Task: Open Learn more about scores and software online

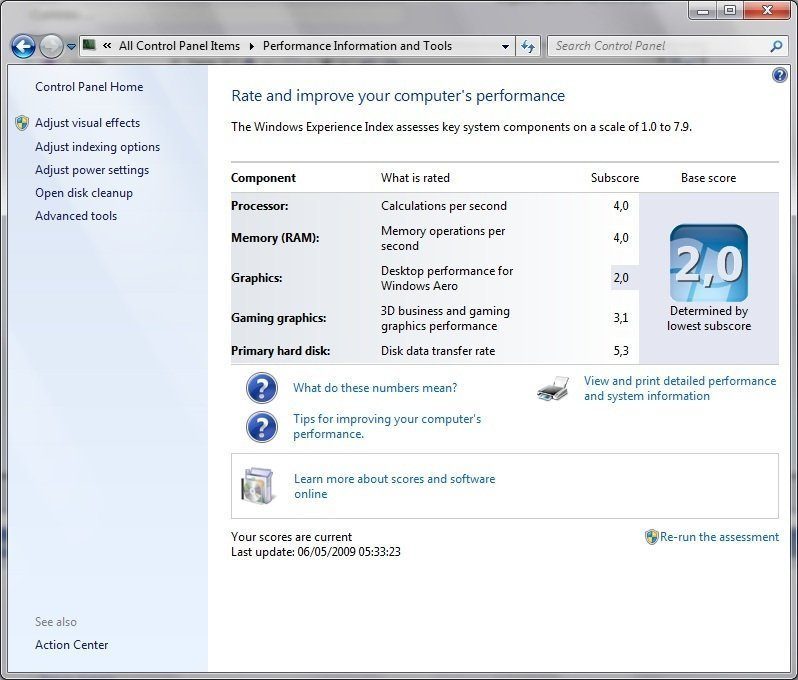Action: (x=394, y=486)
